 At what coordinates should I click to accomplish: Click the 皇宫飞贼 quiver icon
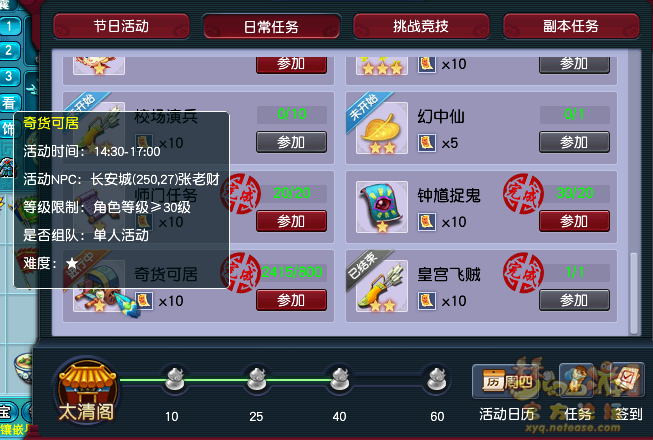tap(381, 286)
